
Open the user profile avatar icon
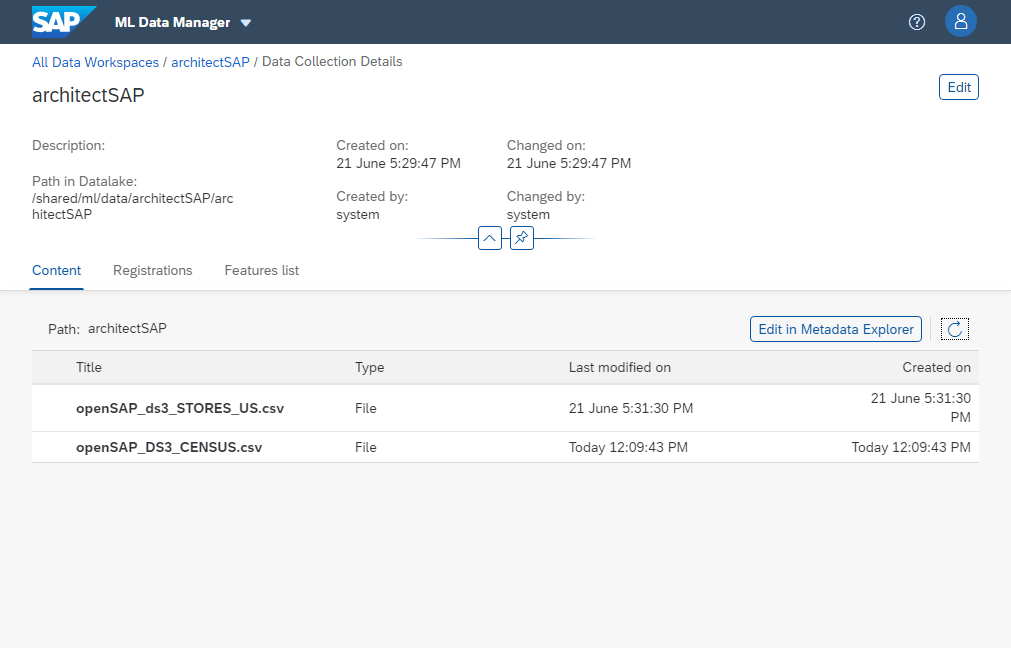click(x=960, y=21)
